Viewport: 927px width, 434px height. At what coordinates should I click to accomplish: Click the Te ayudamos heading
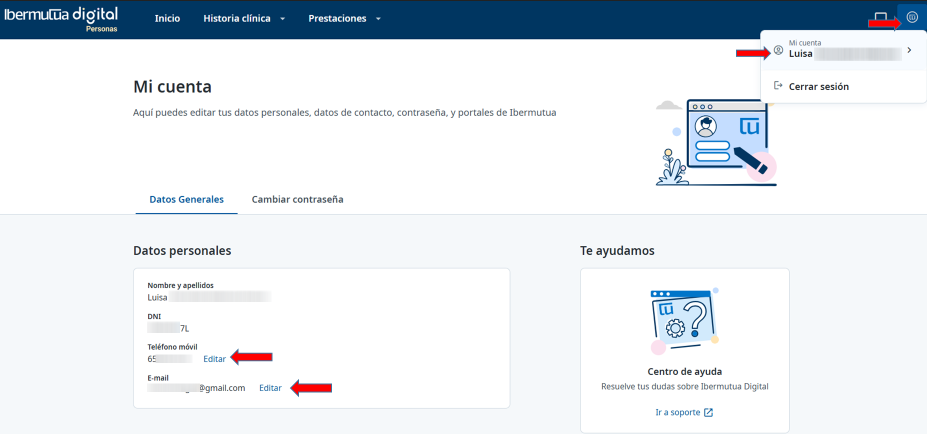click(617, 251)
